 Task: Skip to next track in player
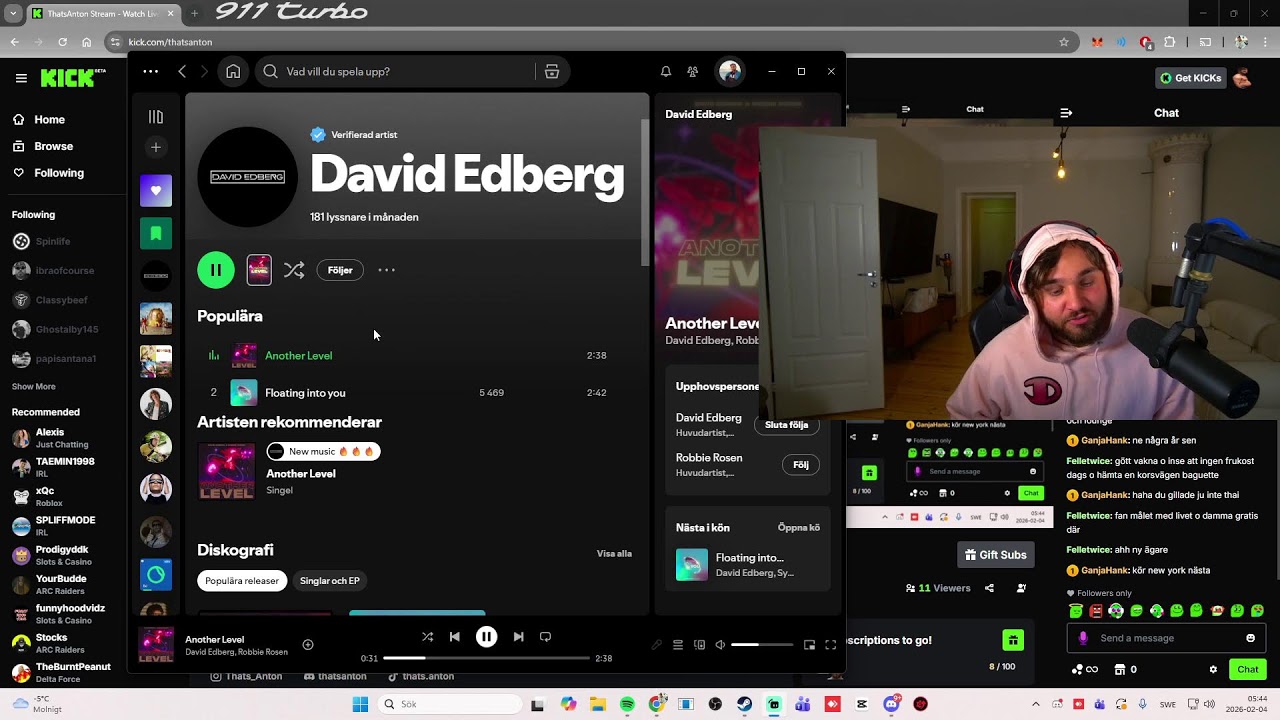pyautogui.click(x=518, y=637)
